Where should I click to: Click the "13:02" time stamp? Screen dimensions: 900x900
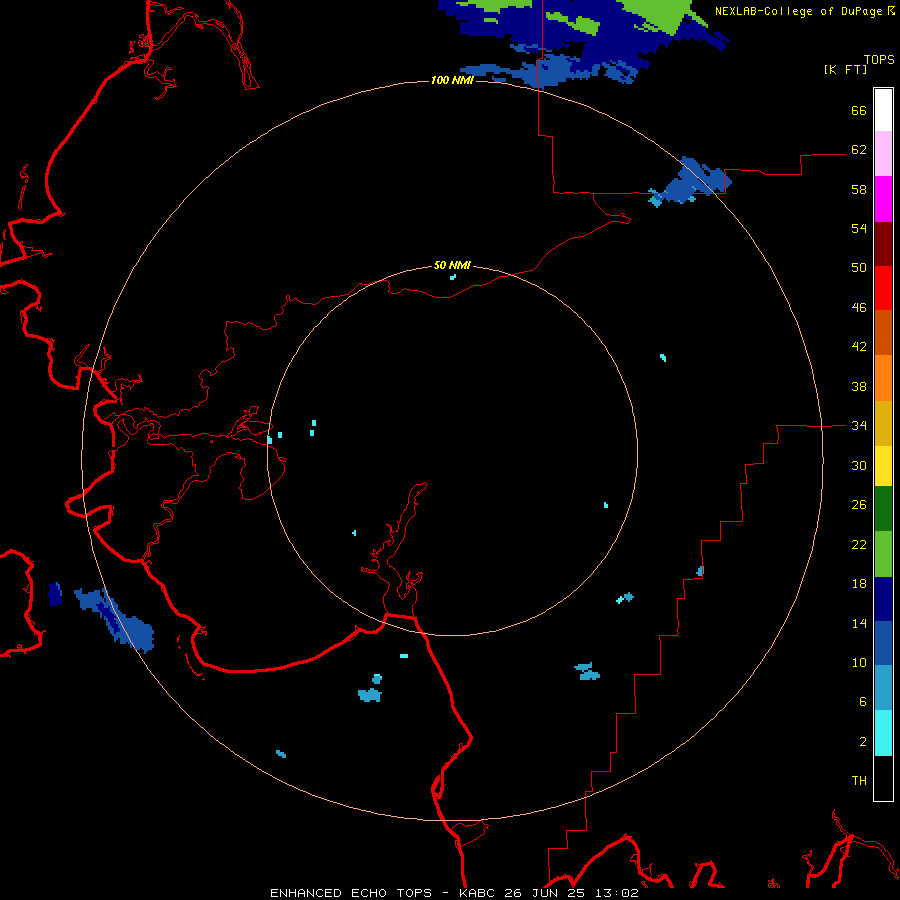tap(618, 893)
